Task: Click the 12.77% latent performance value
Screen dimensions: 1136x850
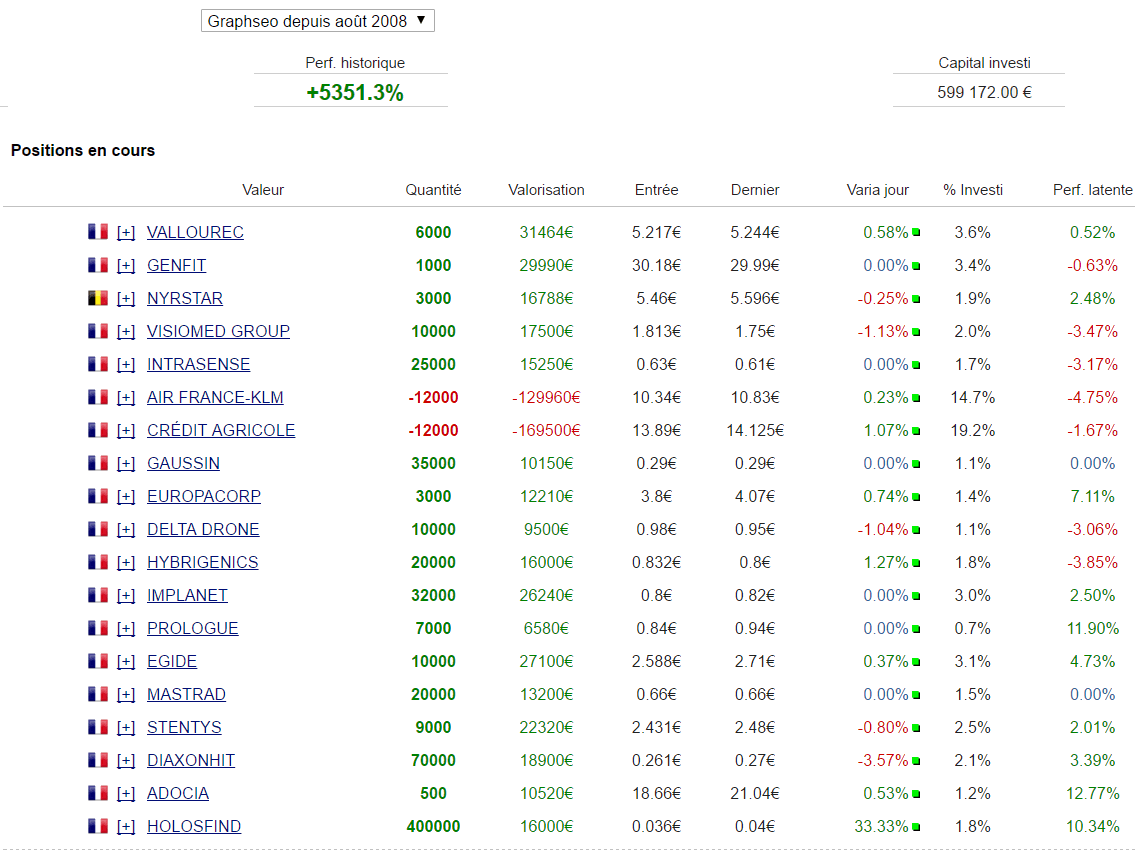Action: (x=1093, y=793)
